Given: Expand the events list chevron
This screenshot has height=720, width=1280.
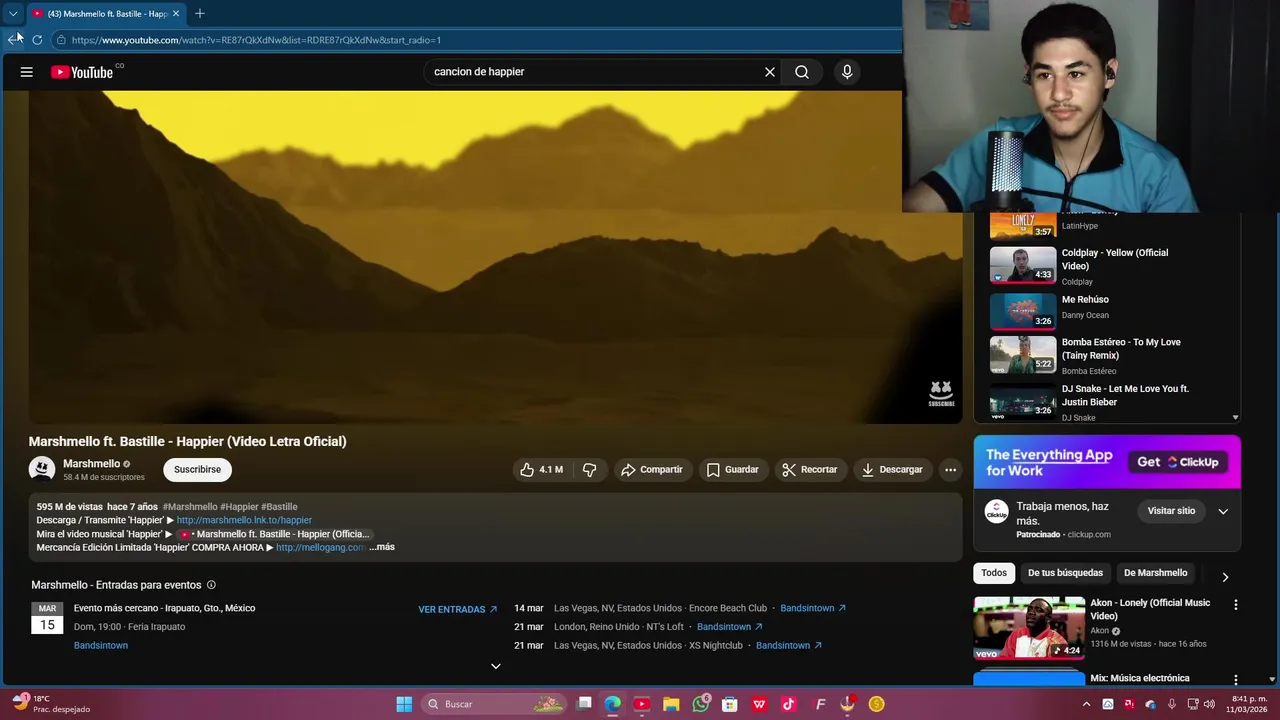Looking at the screenshot, I should coord(495,666).
